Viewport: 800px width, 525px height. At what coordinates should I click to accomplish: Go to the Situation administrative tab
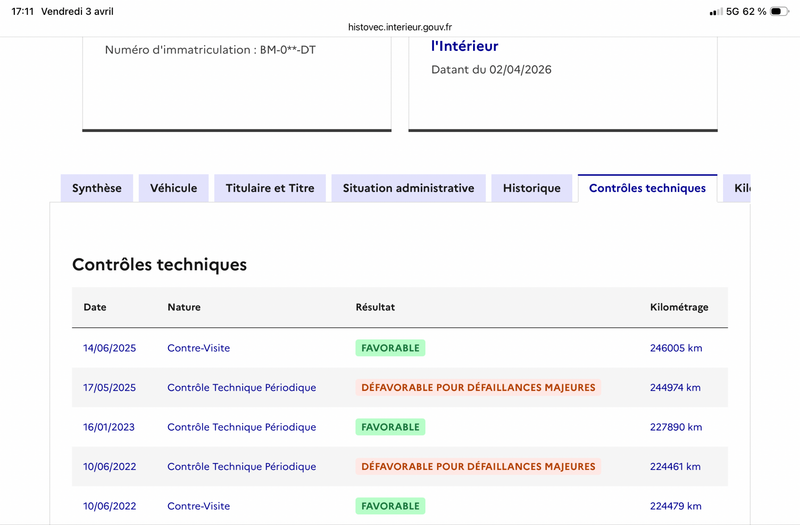[x=408, y=188]
